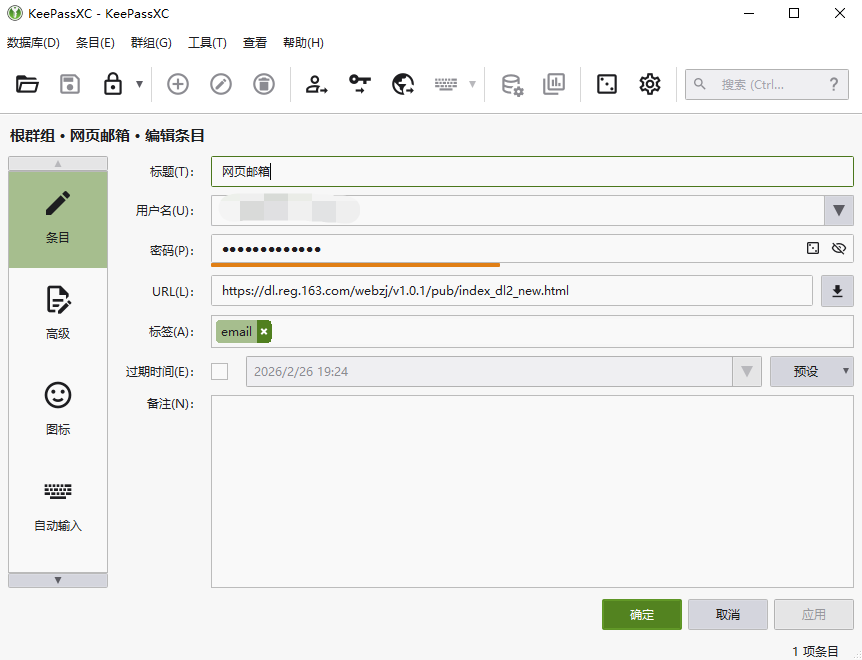Cancel editing with 取消 button

(x=728, y=614)
